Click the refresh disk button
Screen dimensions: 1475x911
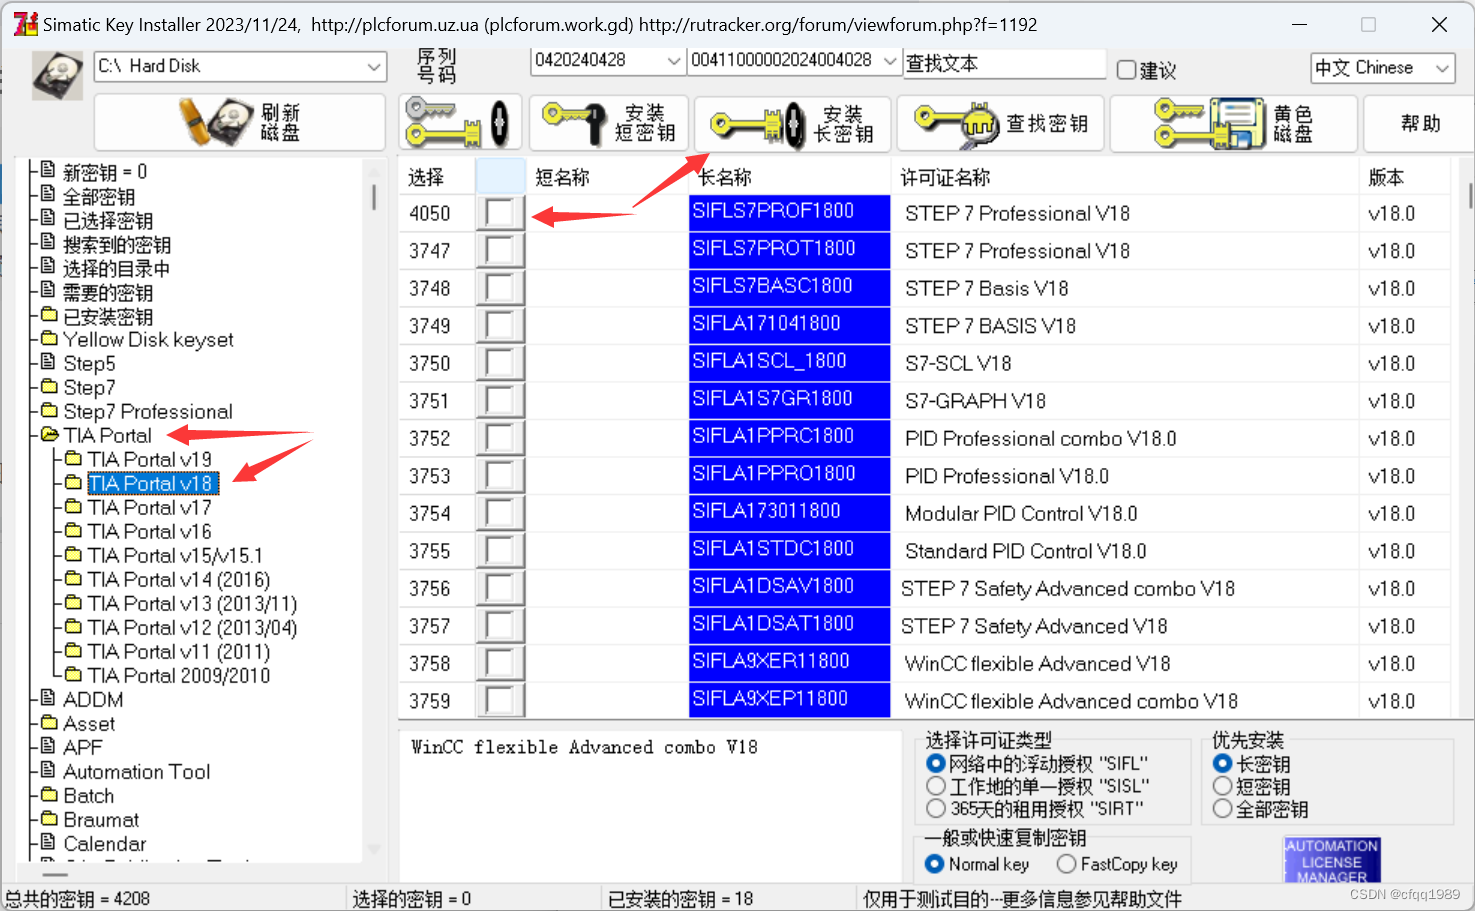[240, 122]
